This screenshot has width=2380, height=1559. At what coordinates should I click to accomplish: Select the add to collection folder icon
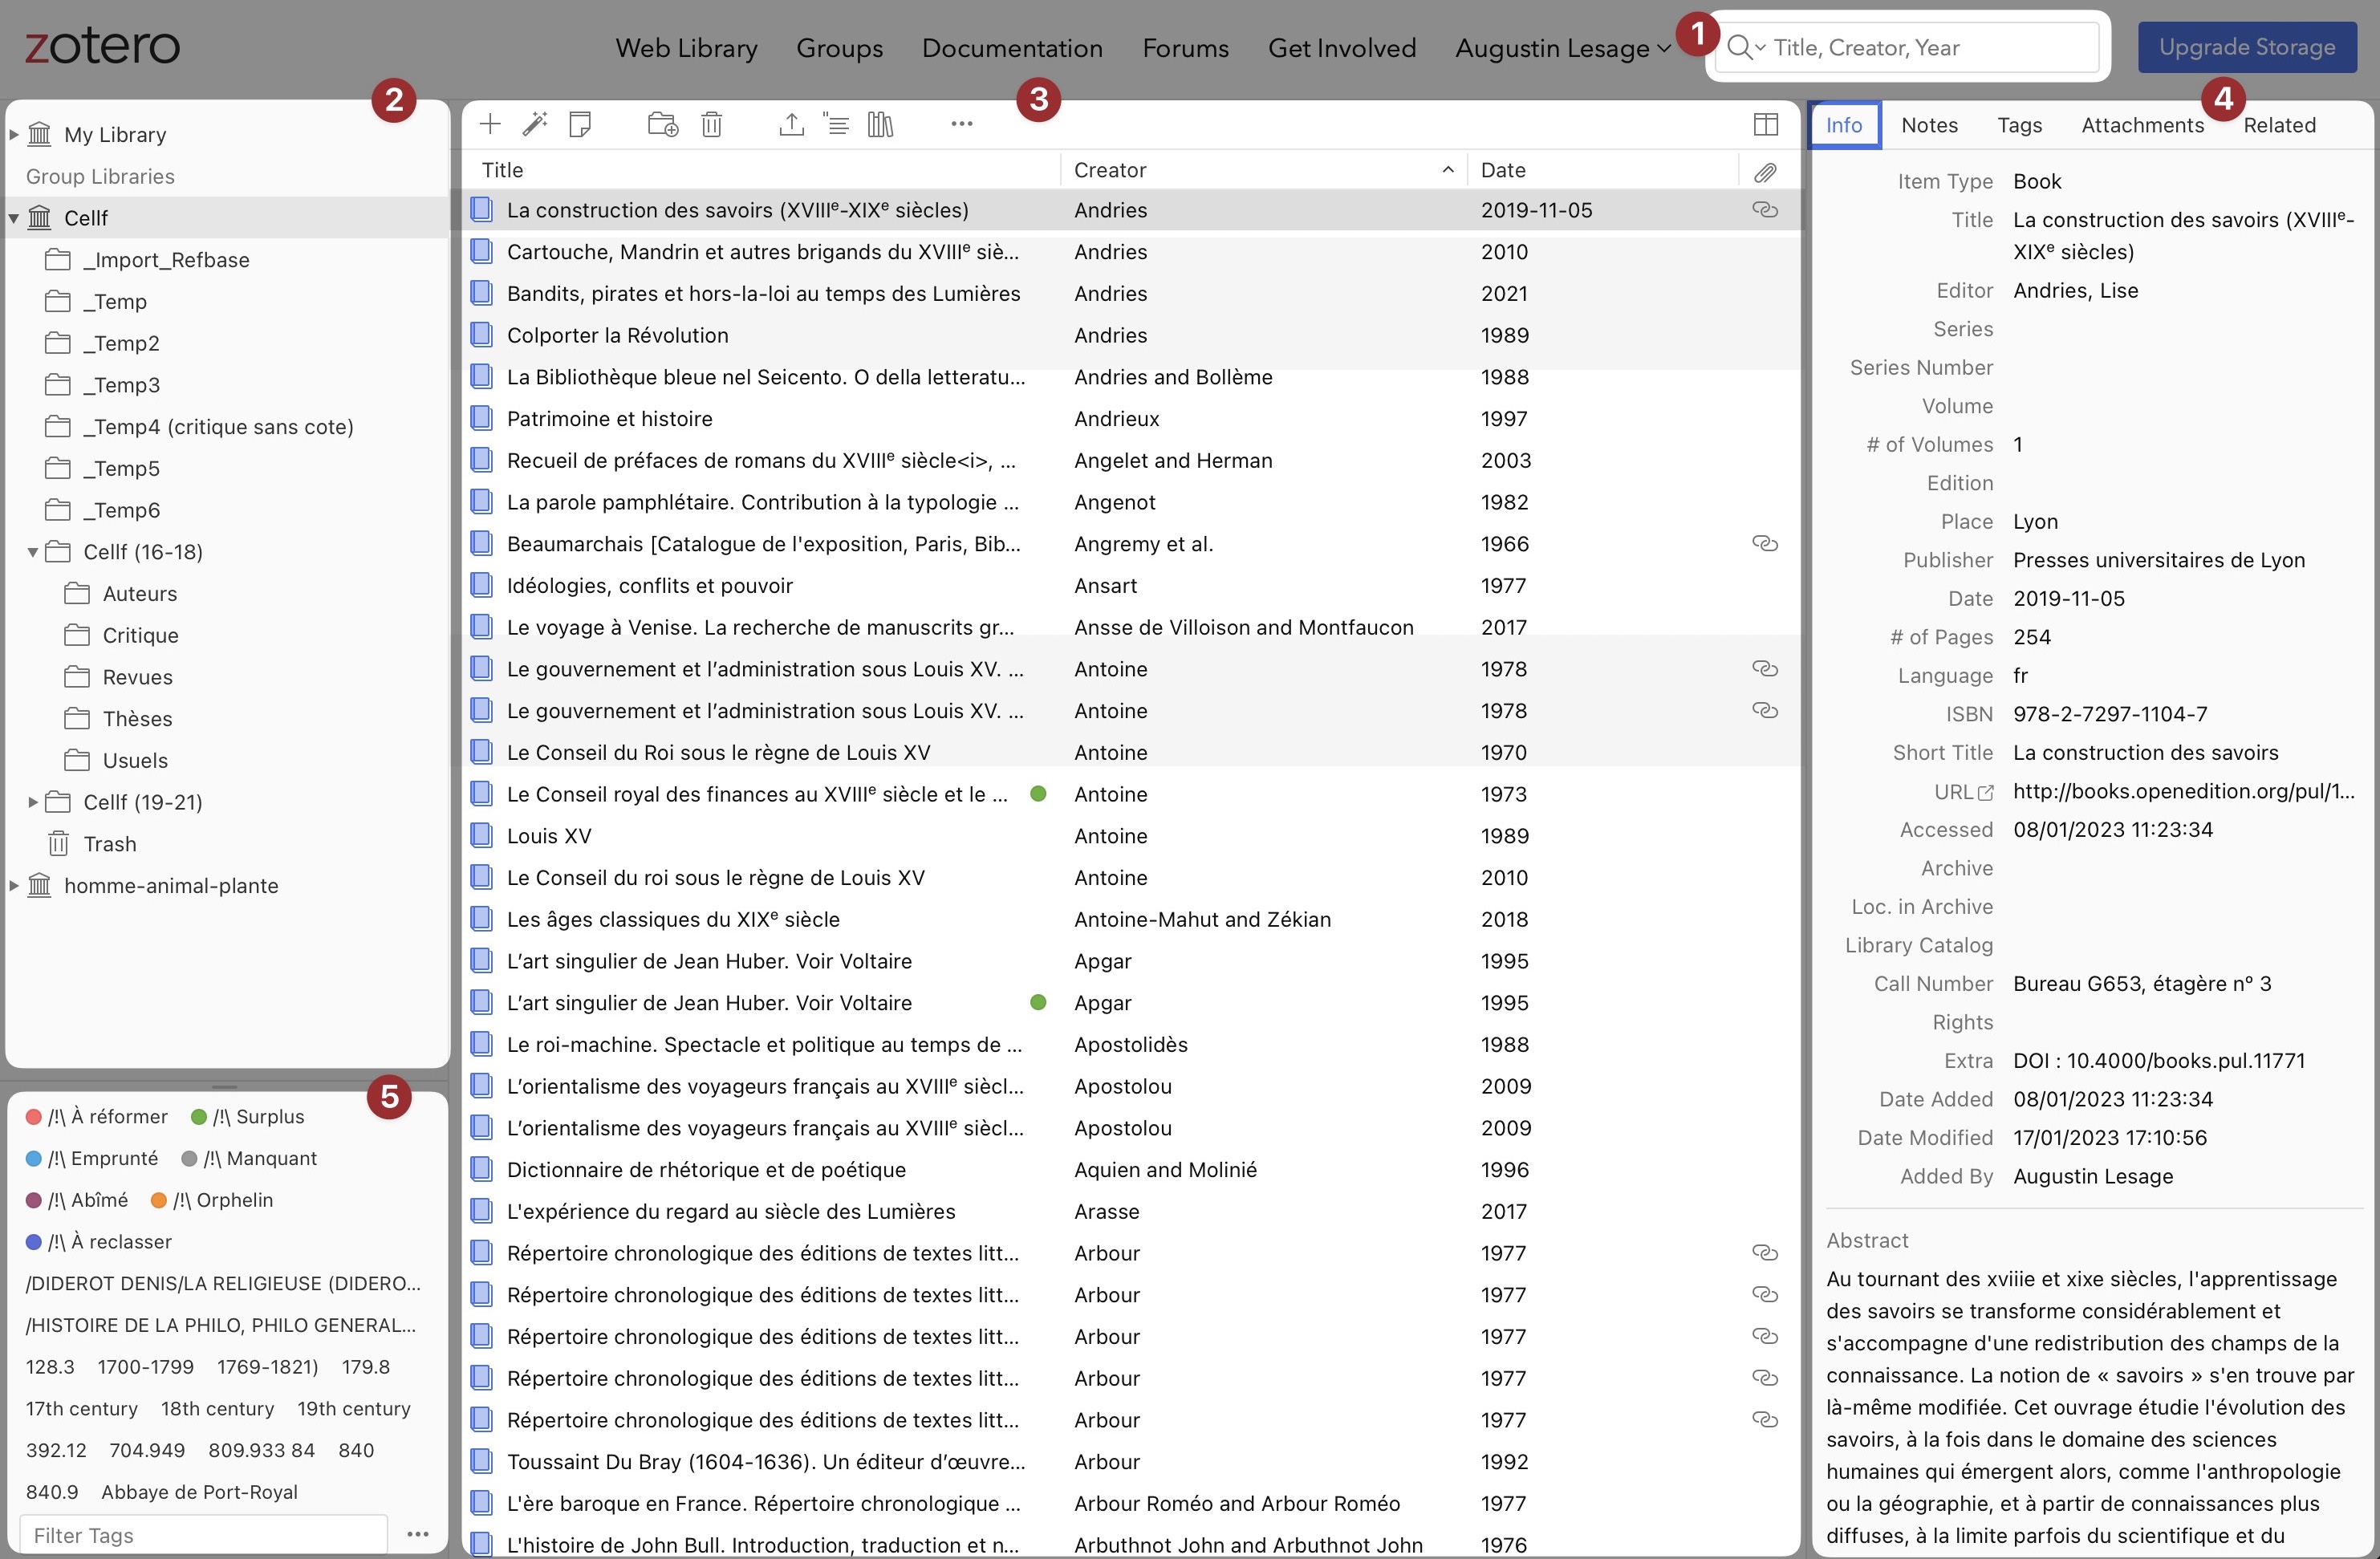point(661,124)
